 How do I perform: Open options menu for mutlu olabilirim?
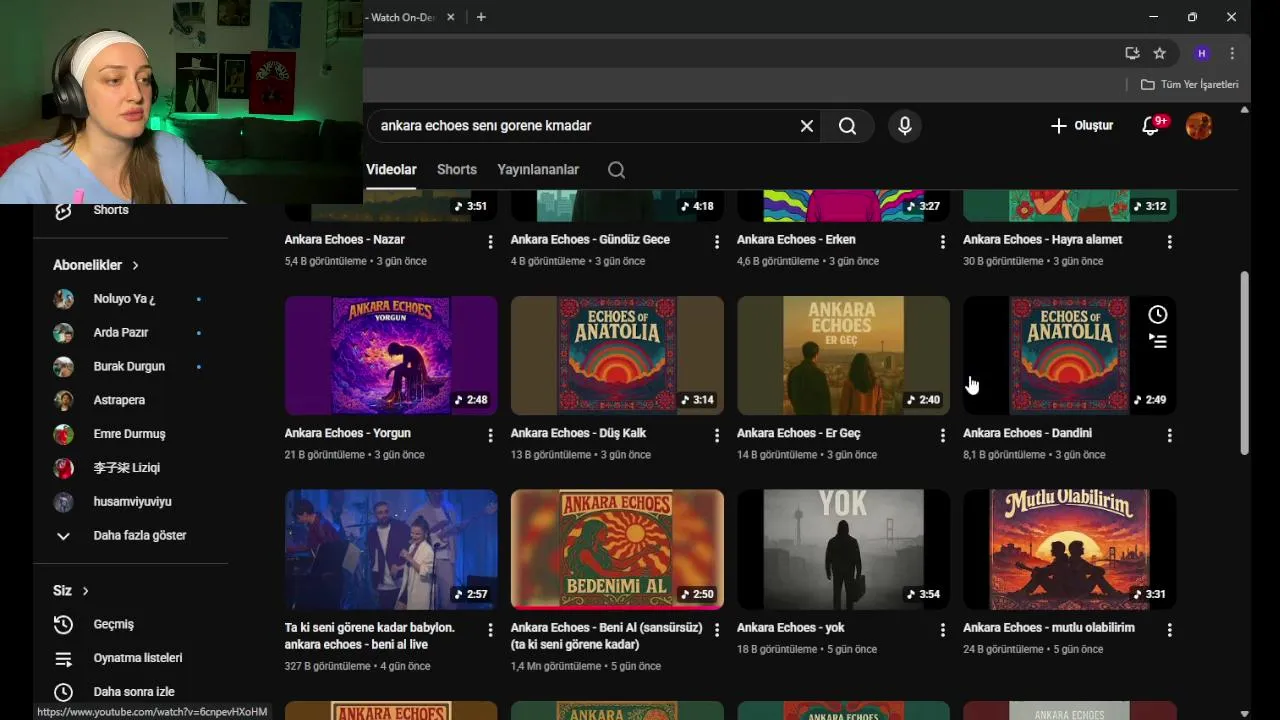coord(1169,630)
